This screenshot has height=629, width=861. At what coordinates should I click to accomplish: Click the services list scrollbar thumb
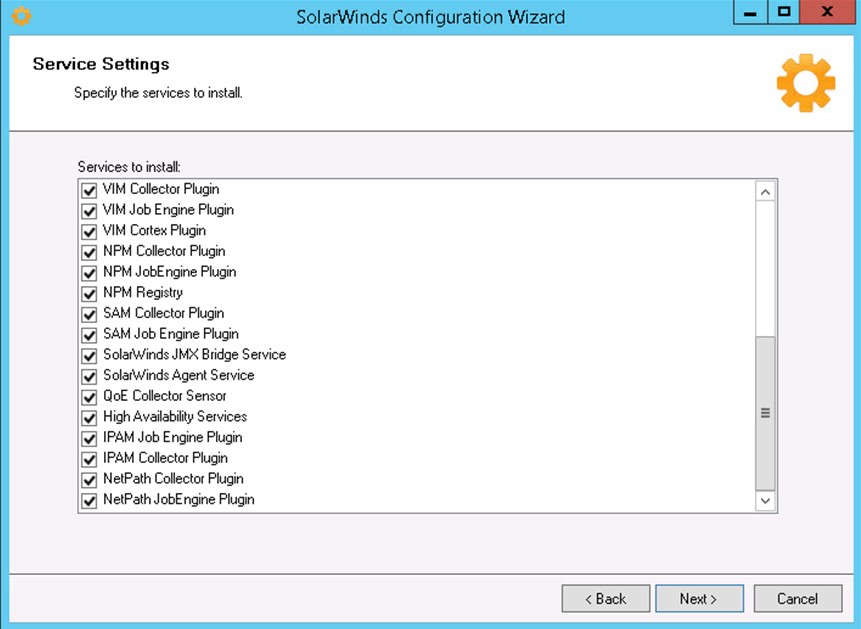click(766, 412)
